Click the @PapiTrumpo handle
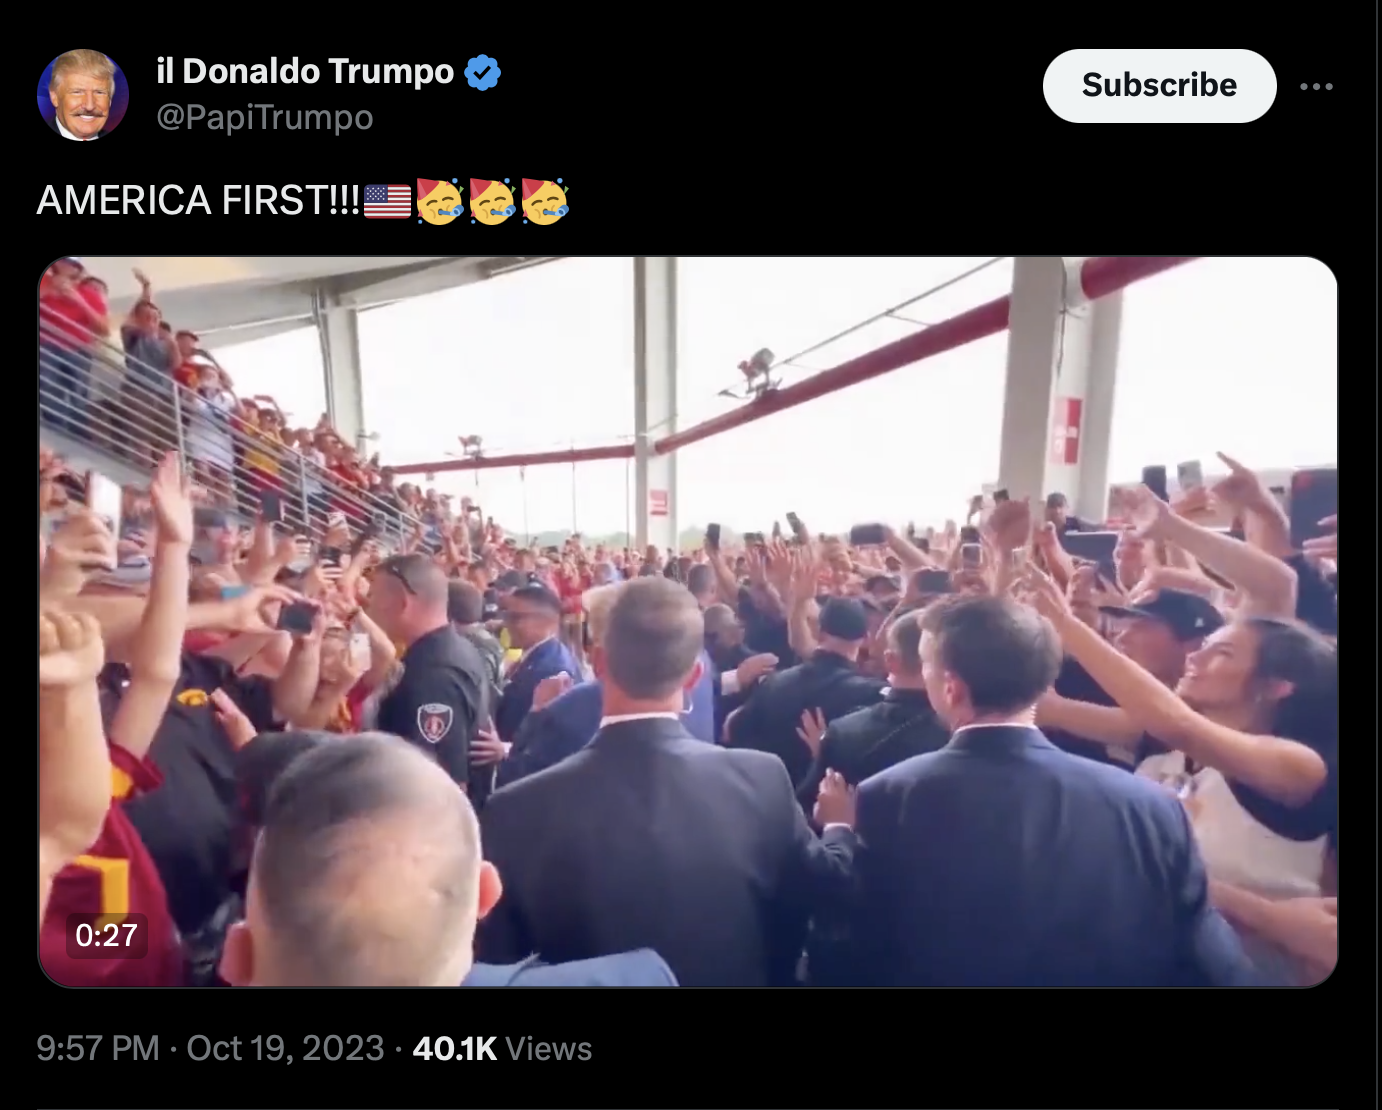Screen dimensions: 1382x1110 [x=265, y=117]
